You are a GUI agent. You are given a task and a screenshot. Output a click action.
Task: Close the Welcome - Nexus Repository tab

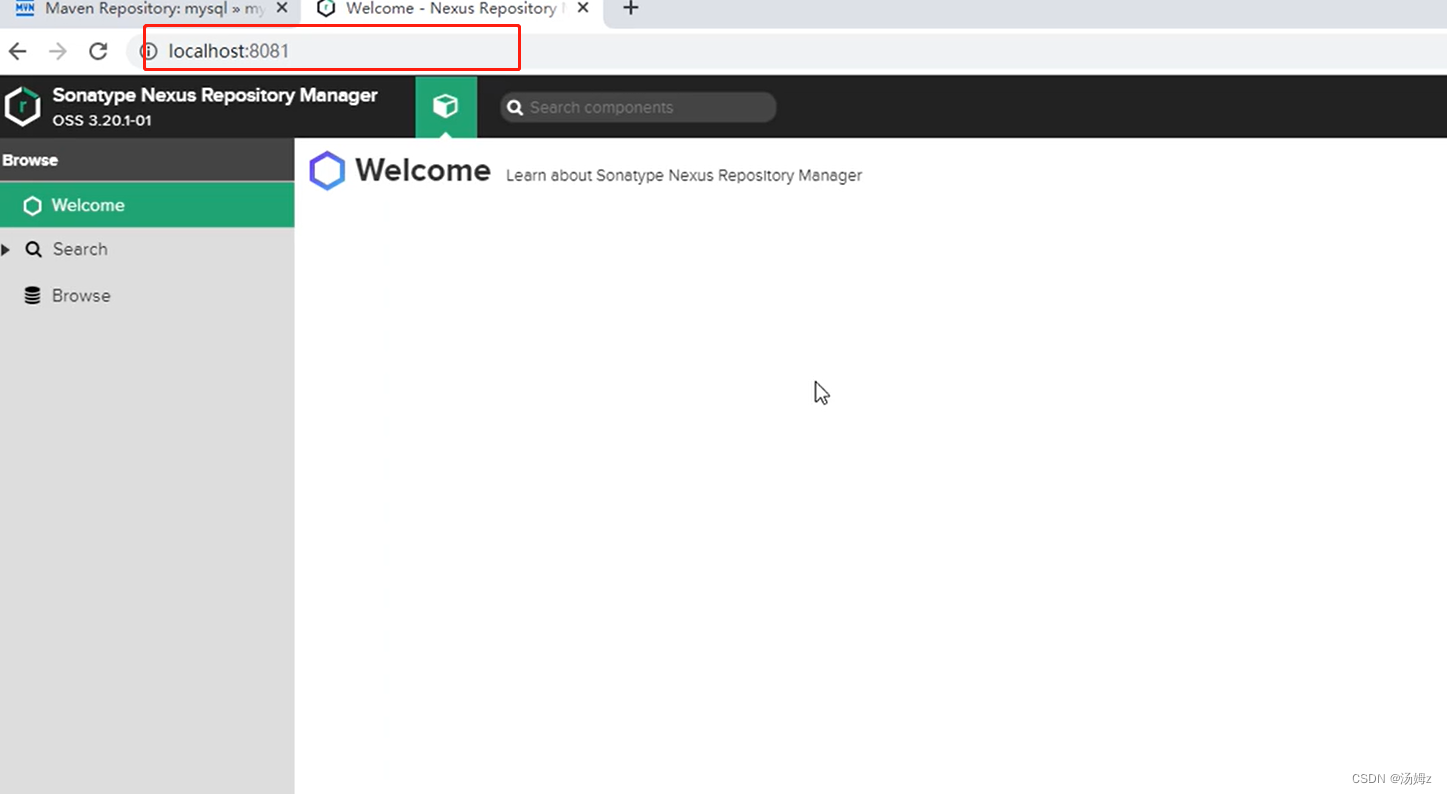tap(583, 8)
